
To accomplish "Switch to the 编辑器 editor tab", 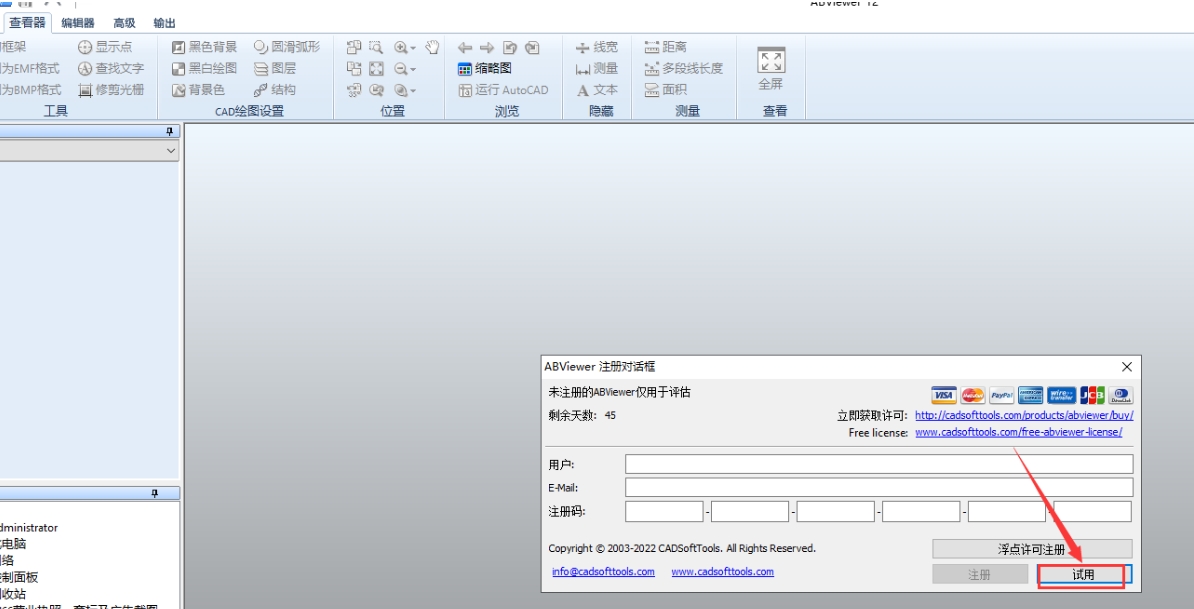I will coord(78,23).
